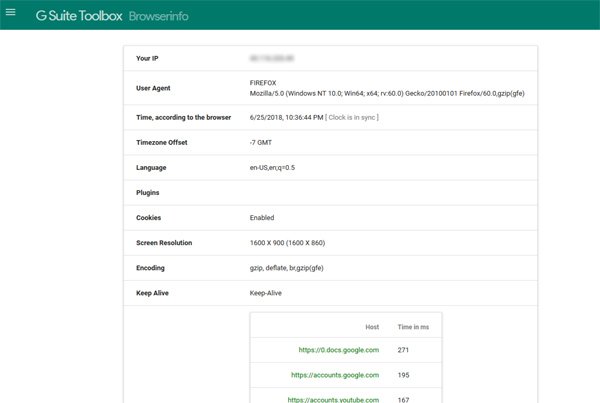Click the 'Screen Resolution' label

(164, 243)
